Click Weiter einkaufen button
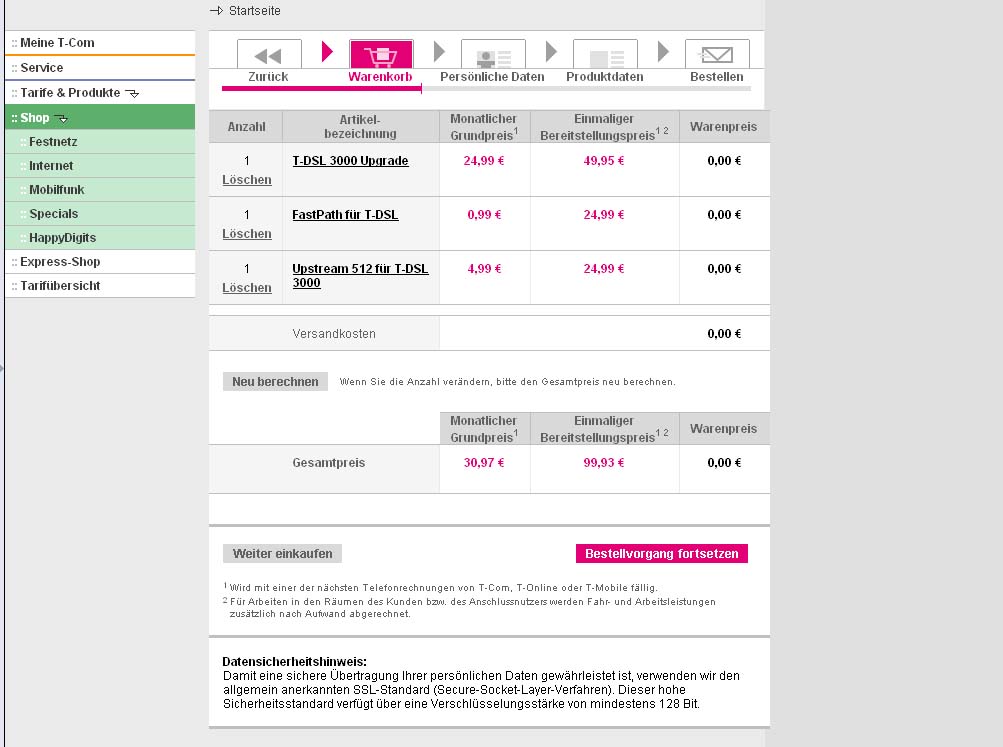 tap(282, 554)
